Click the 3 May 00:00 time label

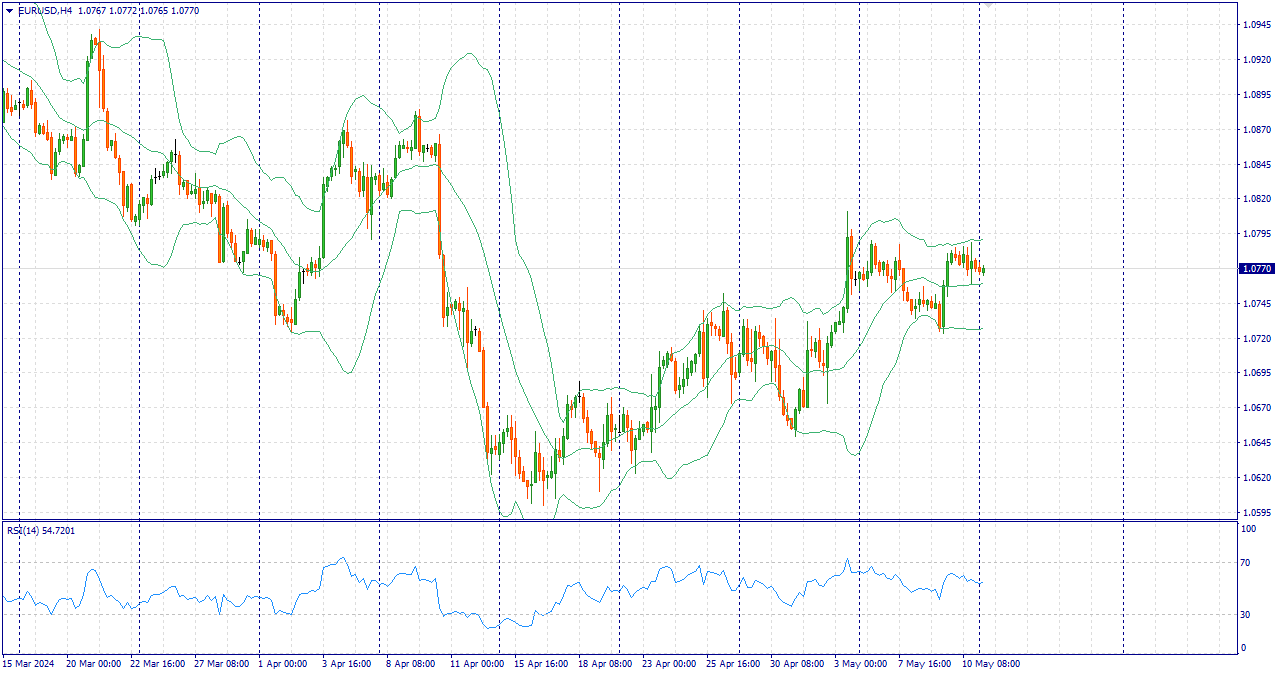click(861, 663)
